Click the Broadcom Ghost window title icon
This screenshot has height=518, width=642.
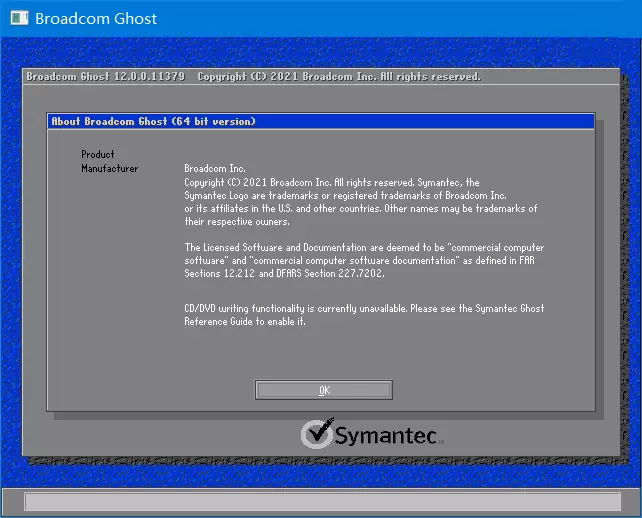pyautogui.click(x=19, y=18)
